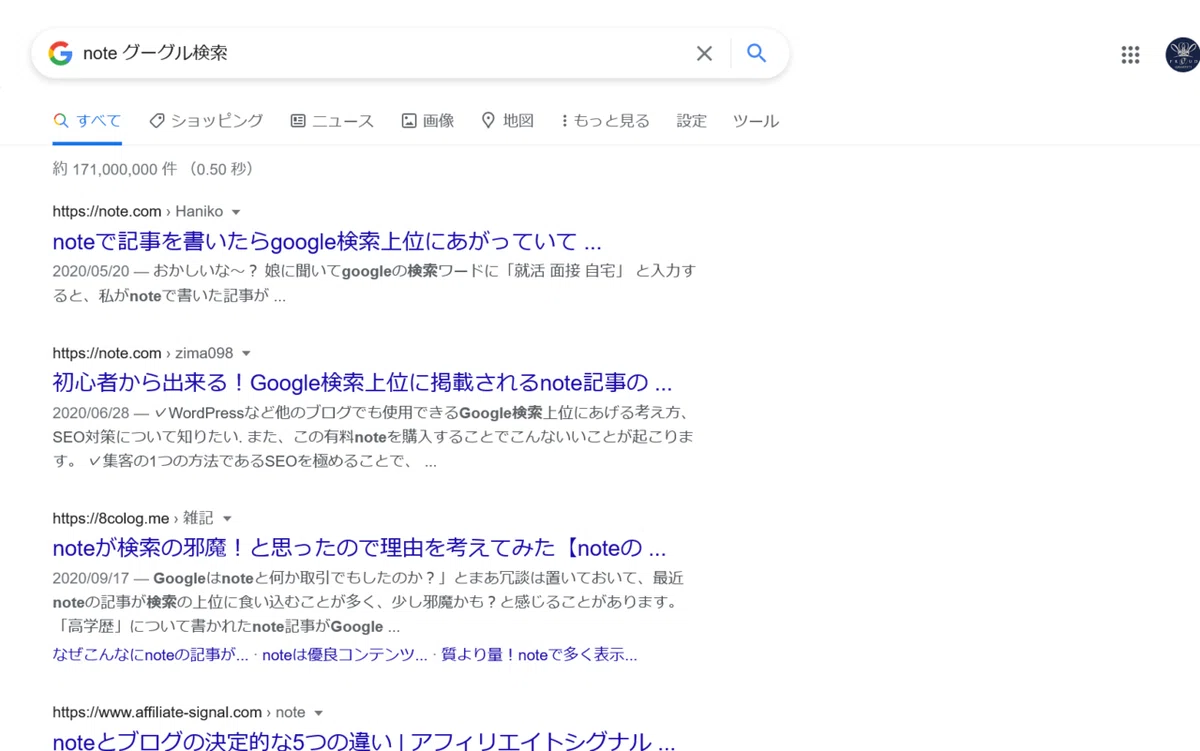The width and height of the screenshot is (1200, 751).
Task: Open result noteで記事を書いたらgoogle検索上位にあがっていて
Action: [x=327, y=242]
